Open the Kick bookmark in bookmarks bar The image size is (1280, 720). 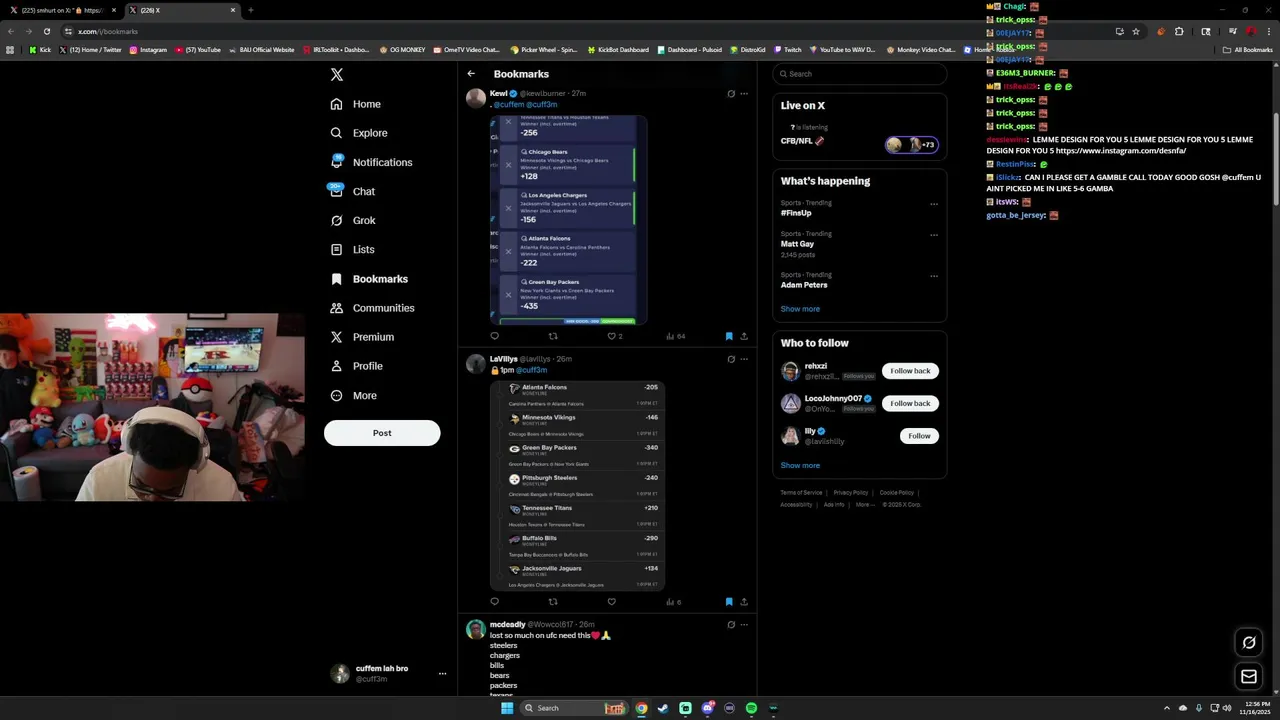pyautogui.click(x=40, y=50)
